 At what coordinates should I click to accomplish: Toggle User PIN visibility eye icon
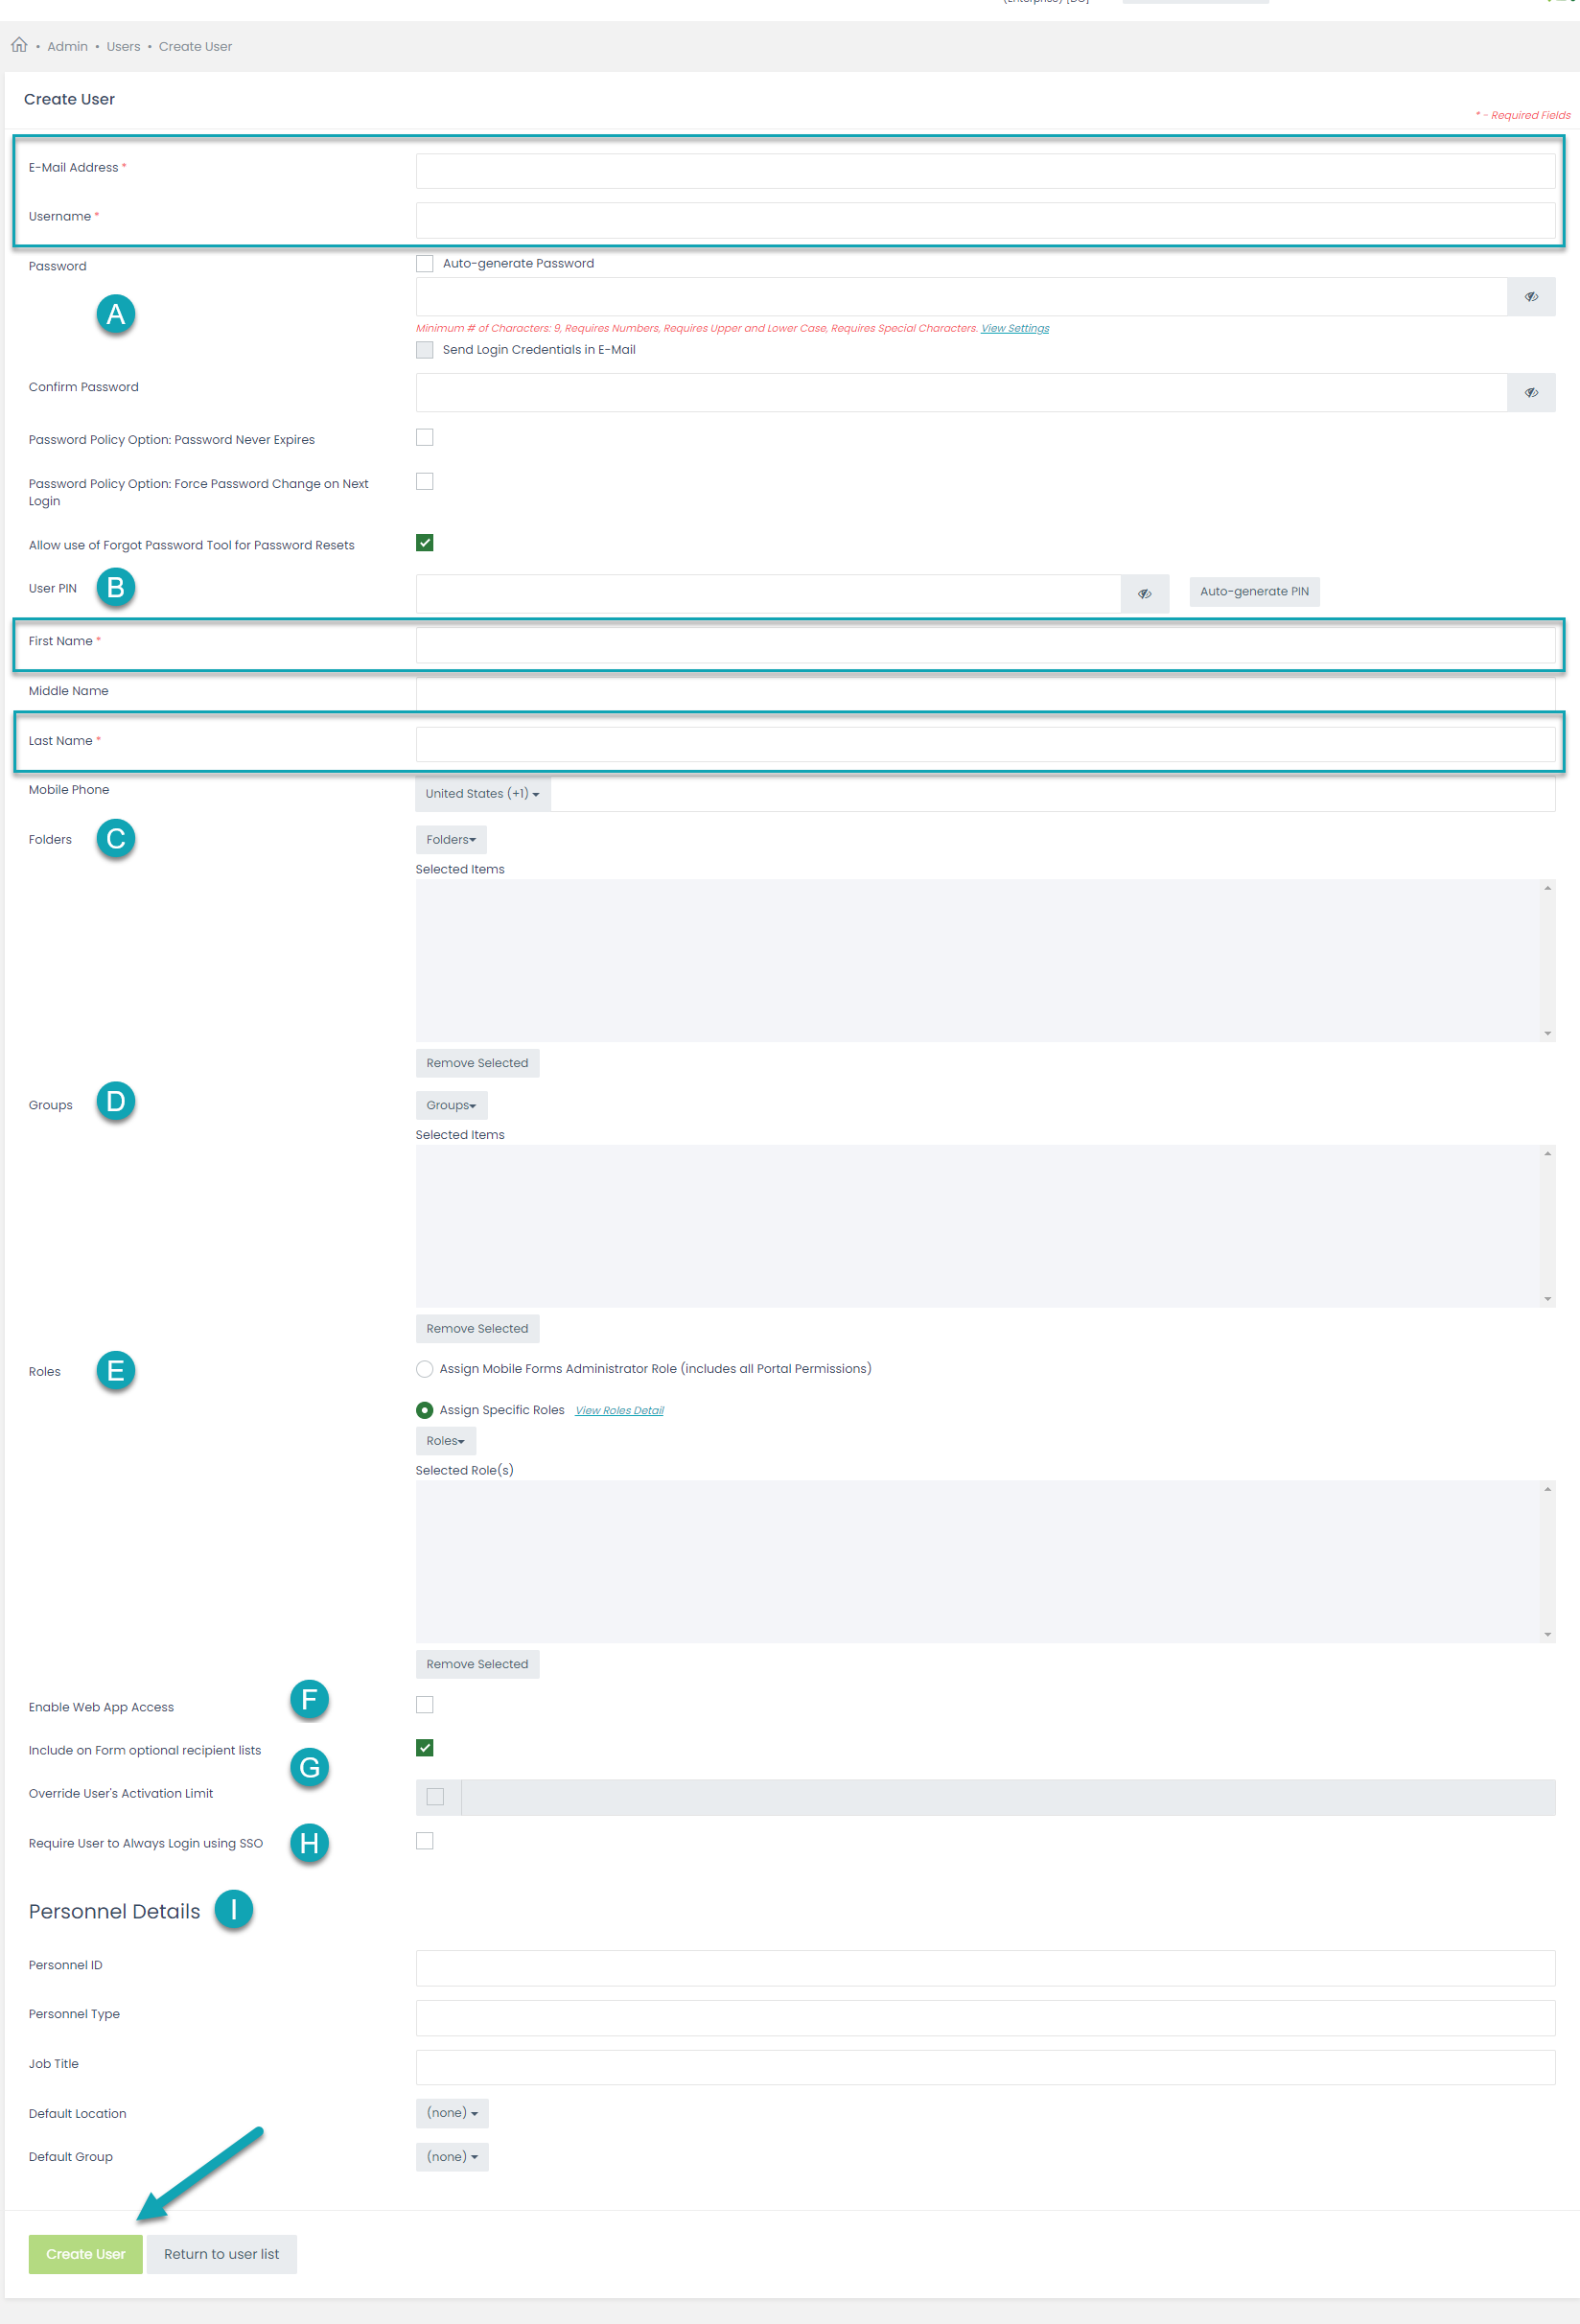pos(1144,594)
